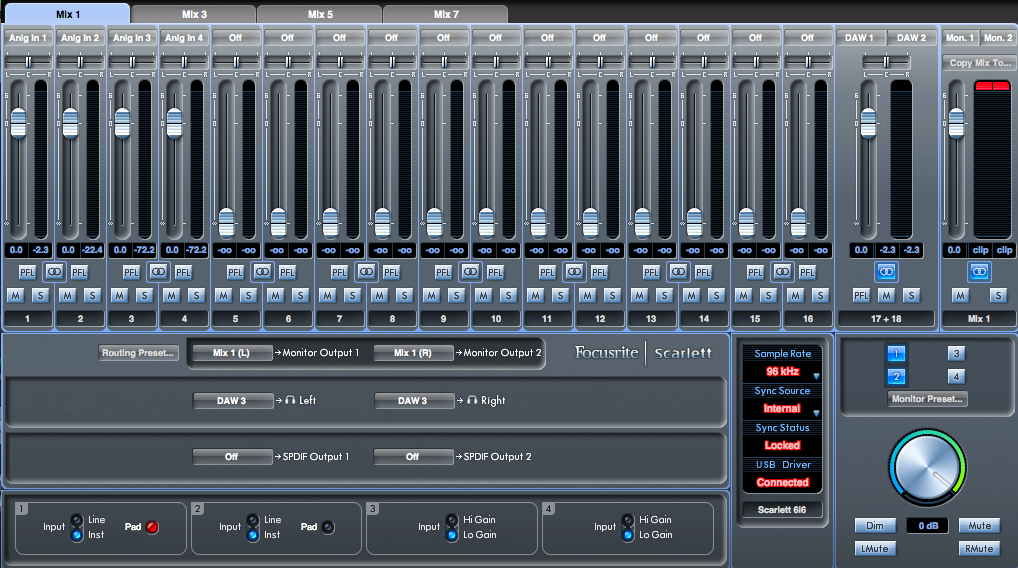1018x568 pixels.
Task: Open the Sync Source dropdown arrow
Action: 816,413
